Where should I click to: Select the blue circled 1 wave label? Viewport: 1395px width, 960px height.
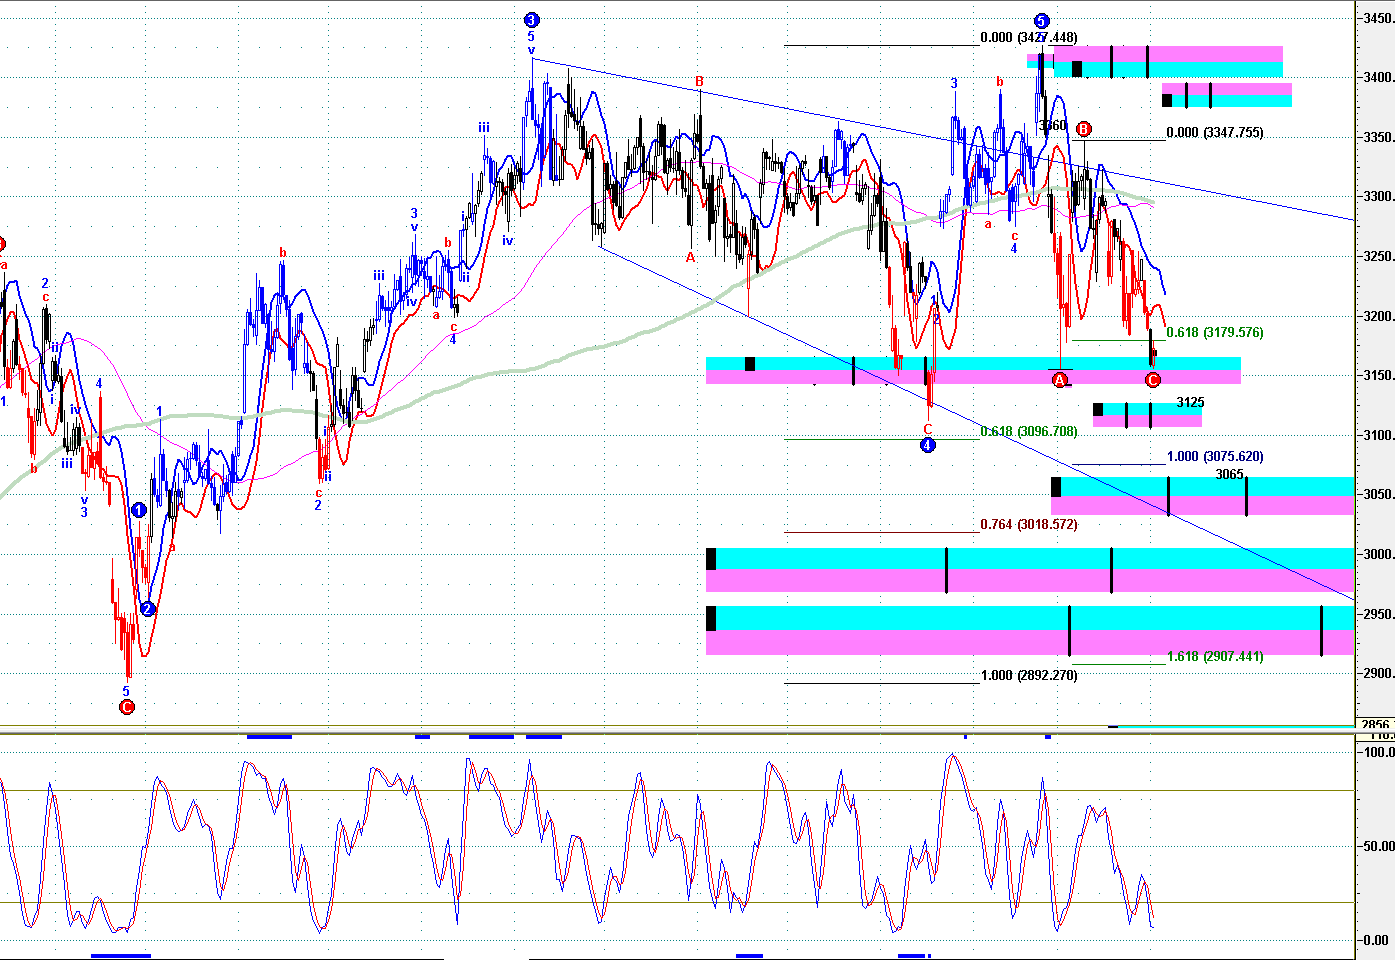pyautogui.click(x=139, y=510)
